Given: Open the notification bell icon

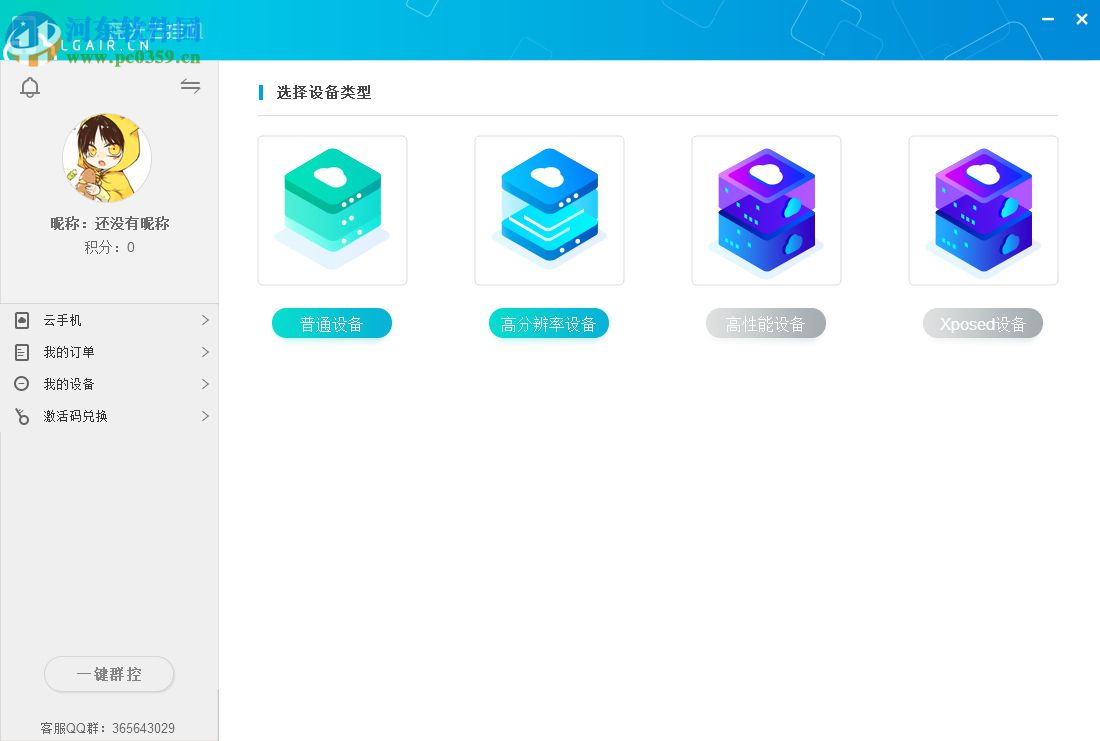Looking at the screenshot, I should 30,87.
